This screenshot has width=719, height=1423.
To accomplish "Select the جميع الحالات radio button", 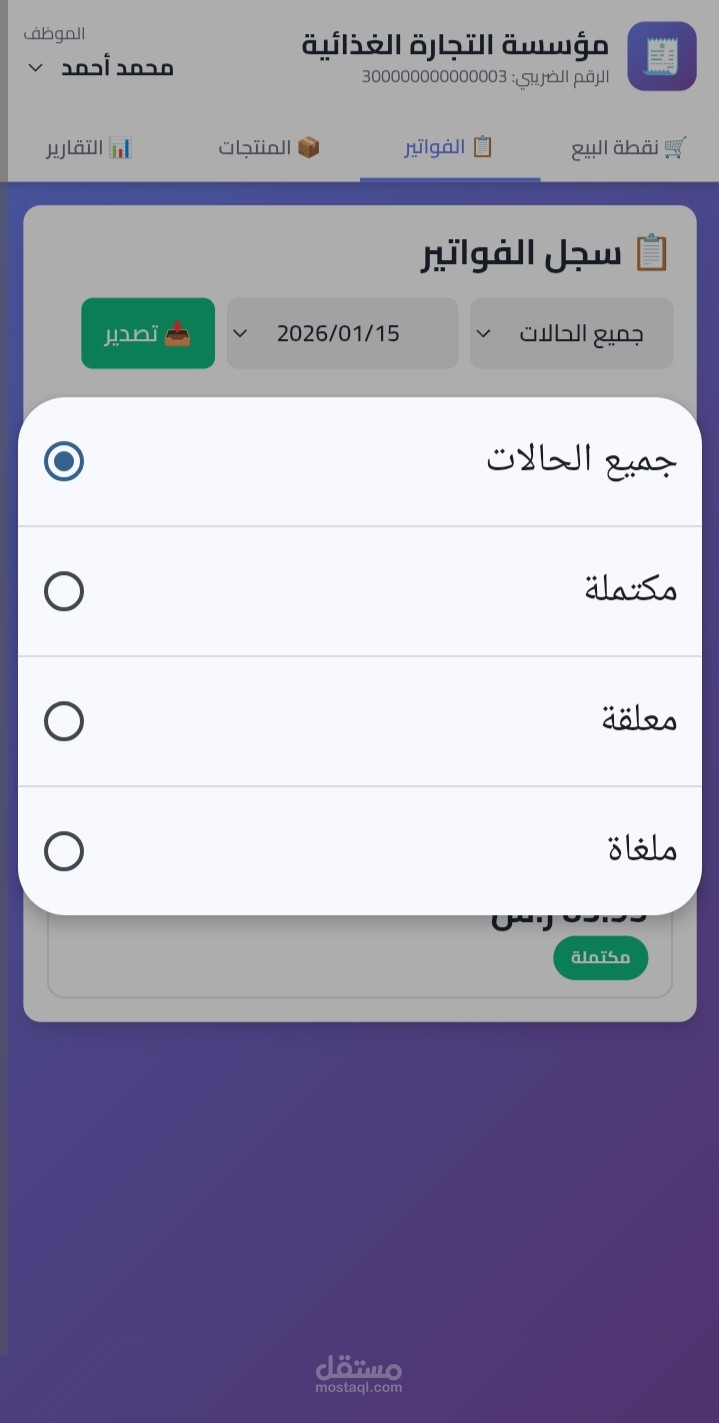I will point(64,461).
